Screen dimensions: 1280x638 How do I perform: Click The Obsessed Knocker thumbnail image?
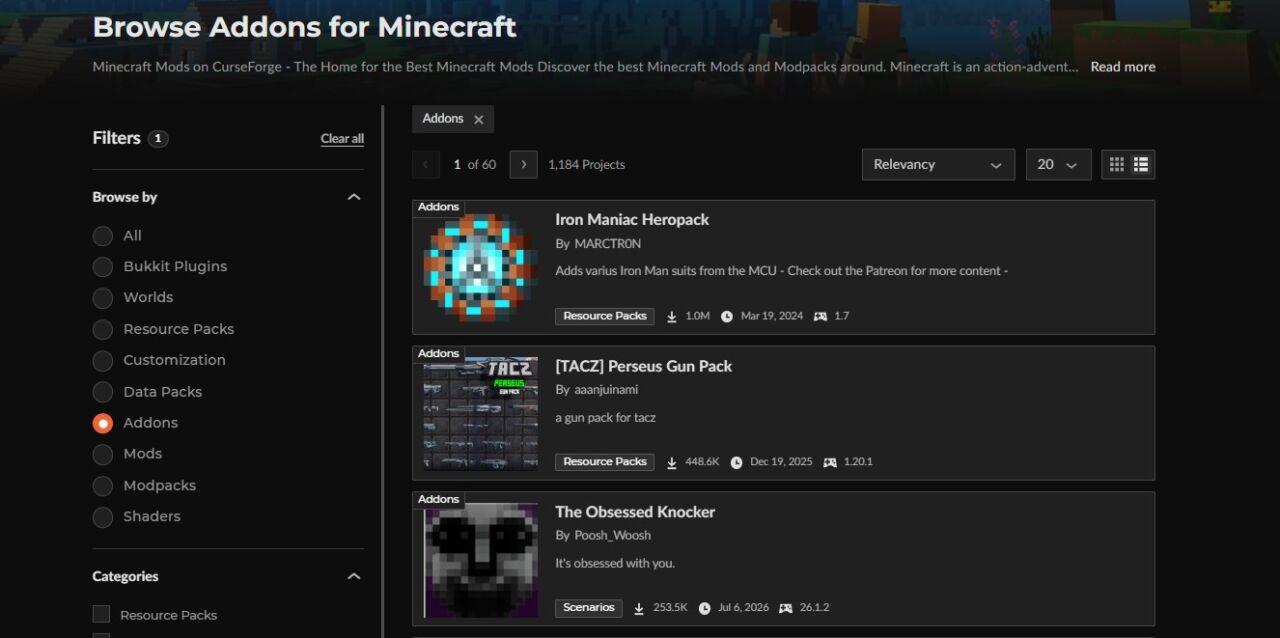pyautogui.click(x=480, y=560)
